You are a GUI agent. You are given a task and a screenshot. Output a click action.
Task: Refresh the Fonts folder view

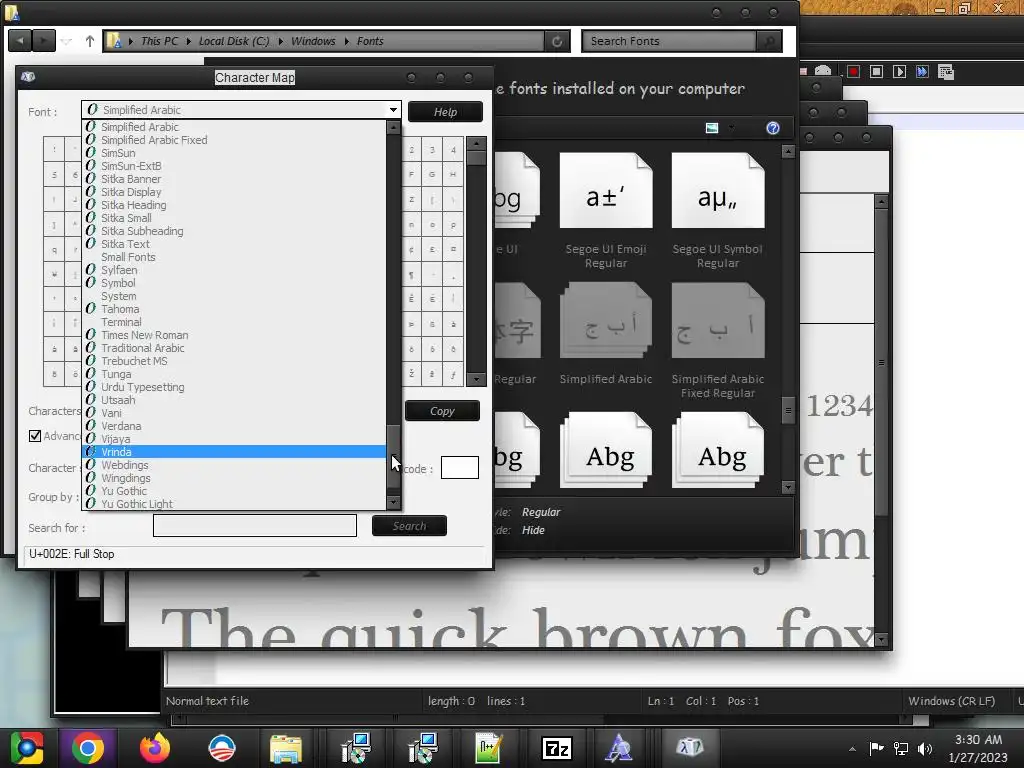click(557, 41)
